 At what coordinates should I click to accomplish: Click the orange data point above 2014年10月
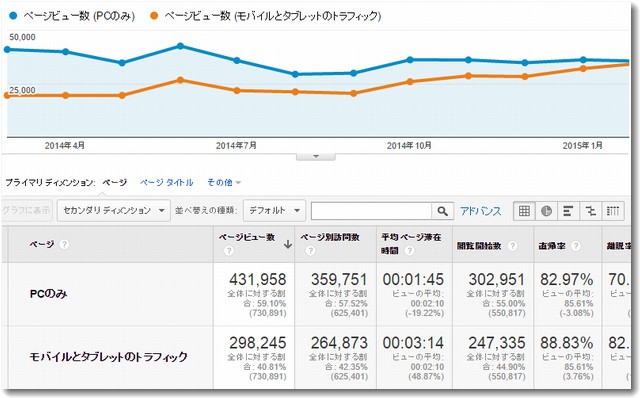(x=410, y=82)
